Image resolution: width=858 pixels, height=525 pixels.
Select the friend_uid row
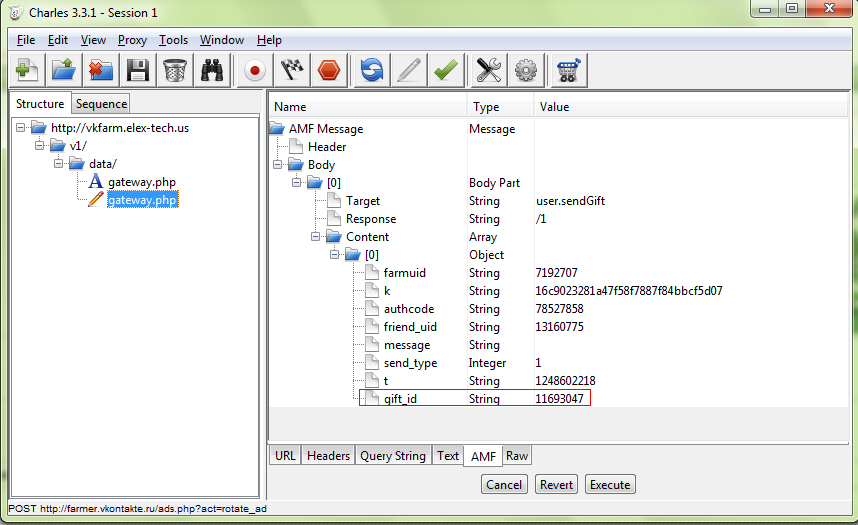click(558, 327)
